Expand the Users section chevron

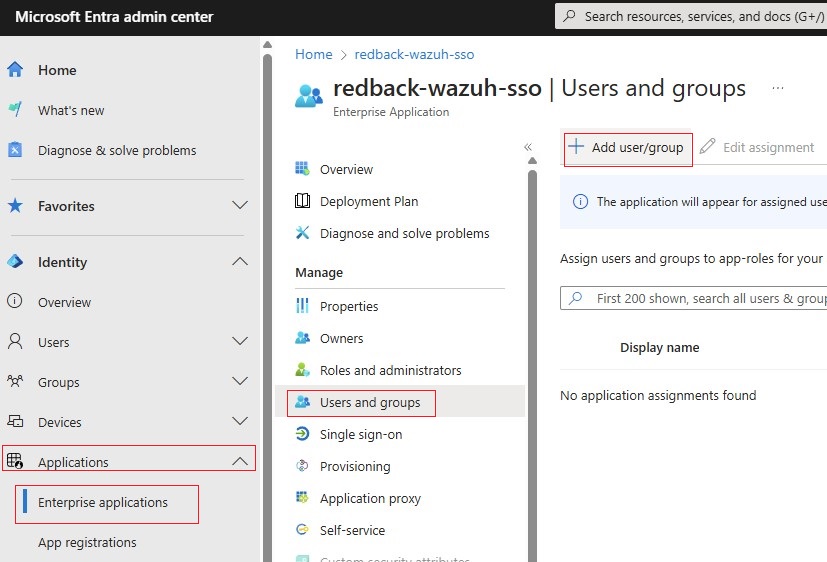240,341
